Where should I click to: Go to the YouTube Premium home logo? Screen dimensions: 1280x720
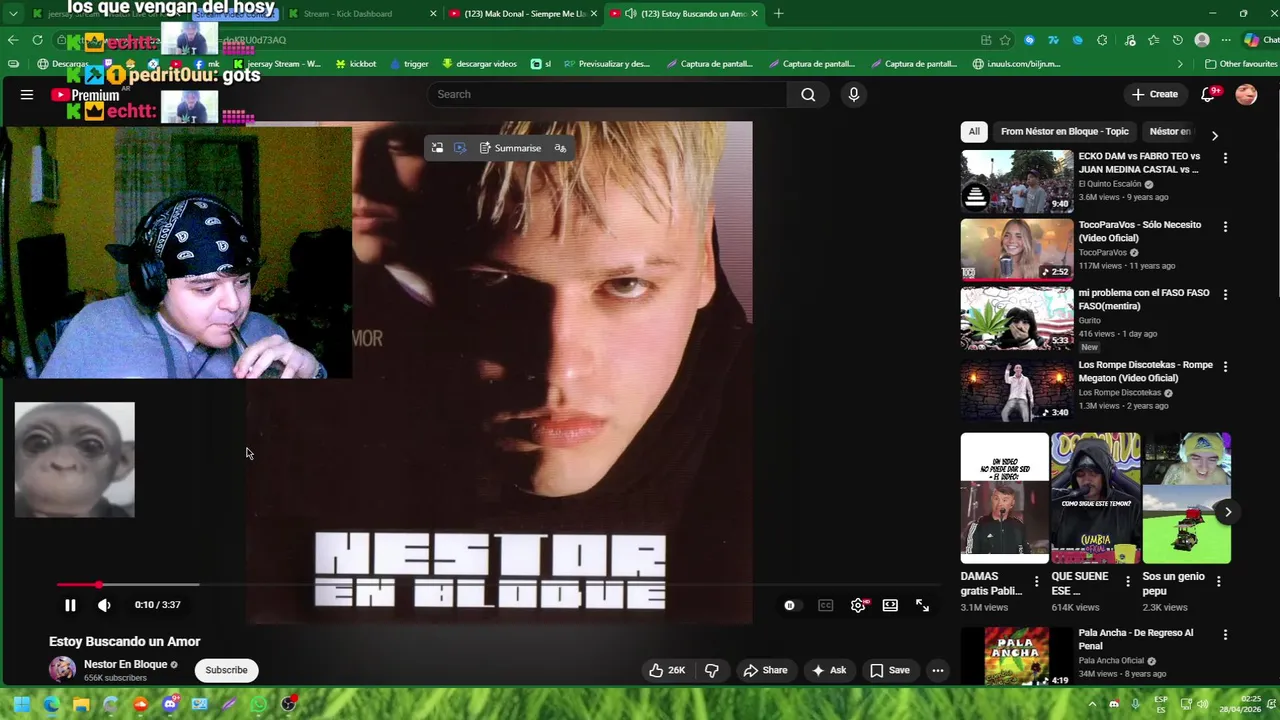click(x=85, y=95)
